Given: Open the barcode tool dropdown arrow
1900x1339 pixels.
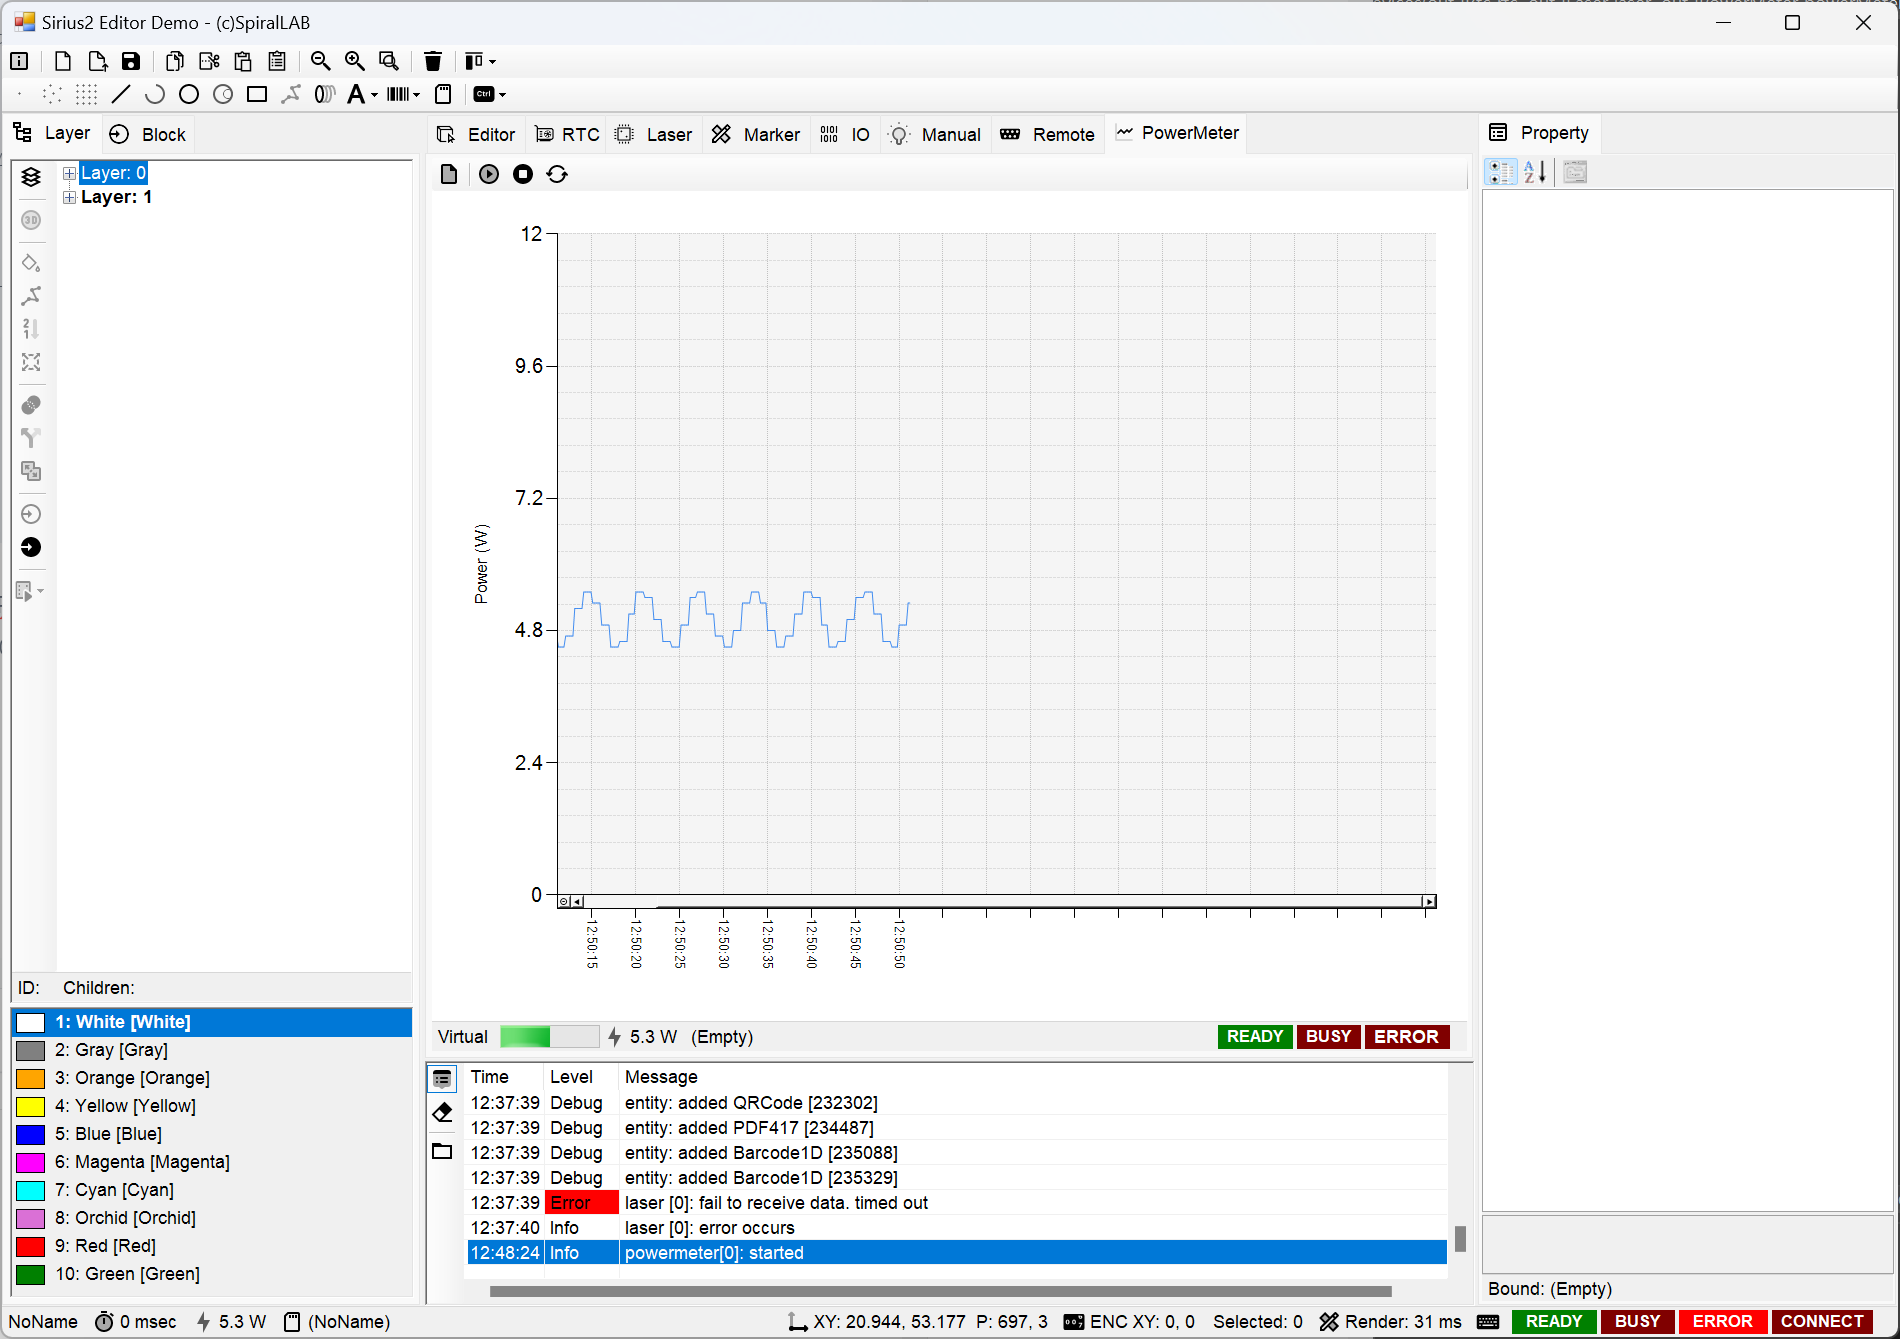Looking at the screenshot, I should (x=417, y=95).
